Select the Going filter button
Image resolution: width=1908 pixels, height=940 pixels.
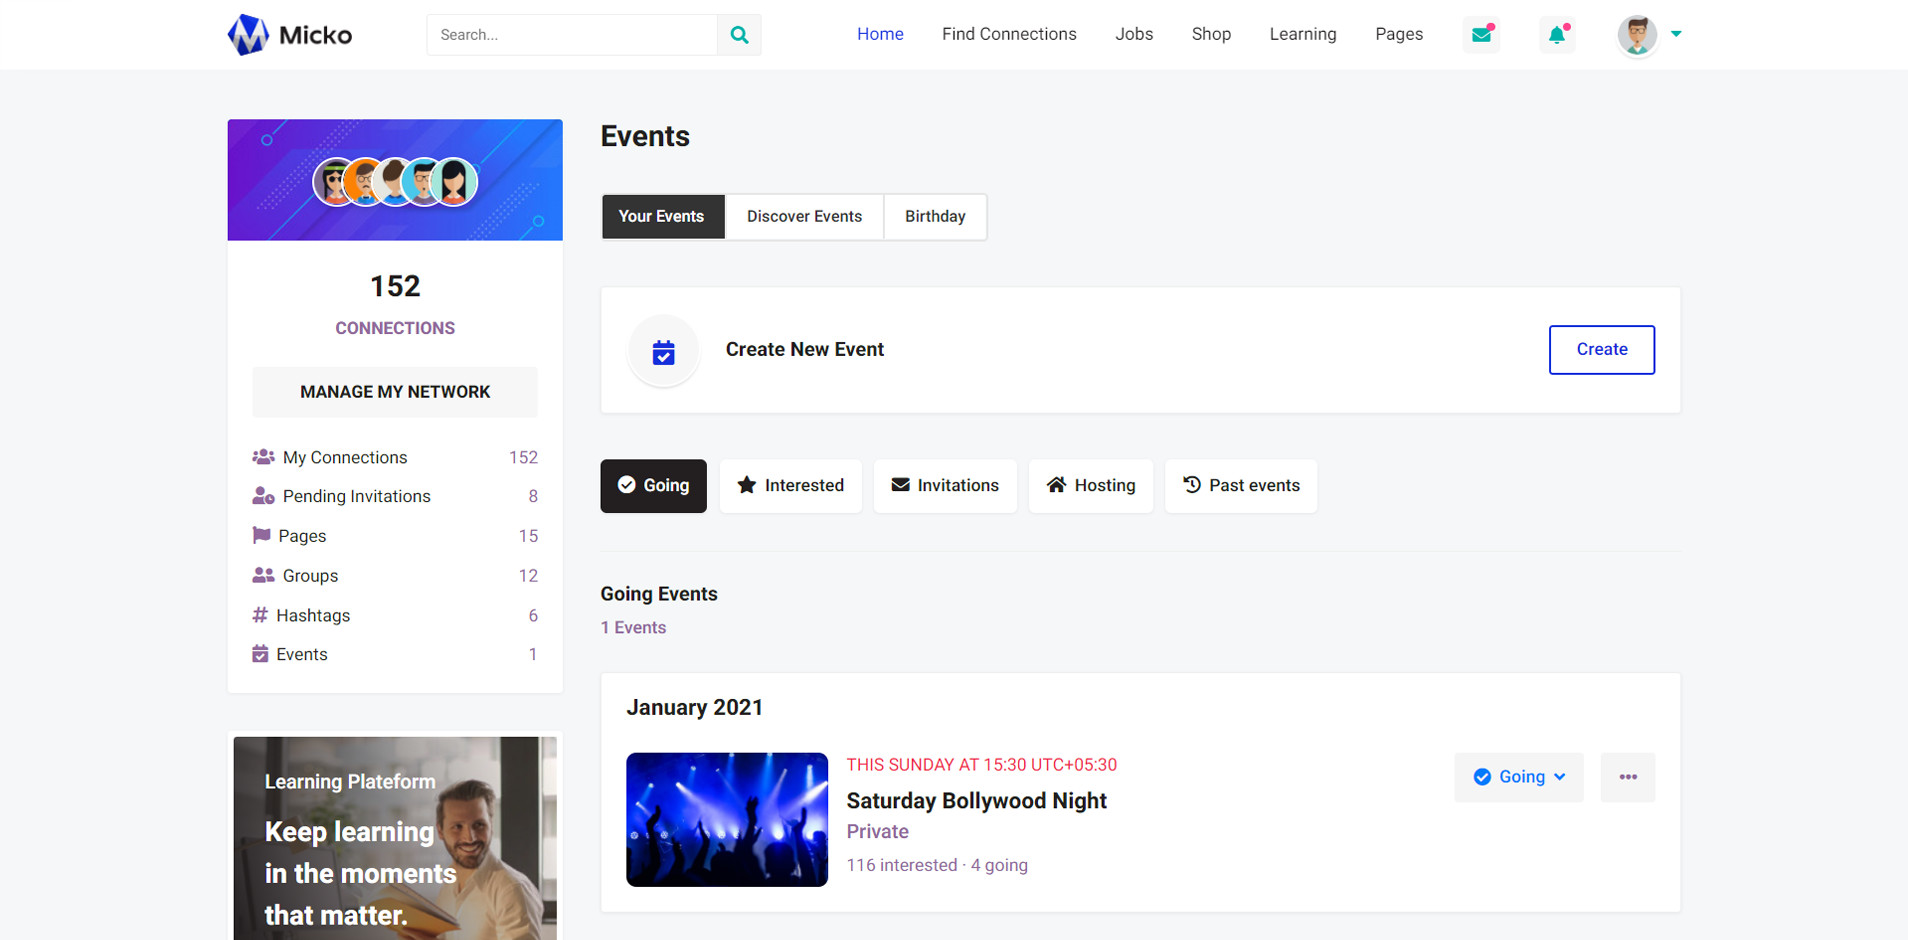(653, 486)
